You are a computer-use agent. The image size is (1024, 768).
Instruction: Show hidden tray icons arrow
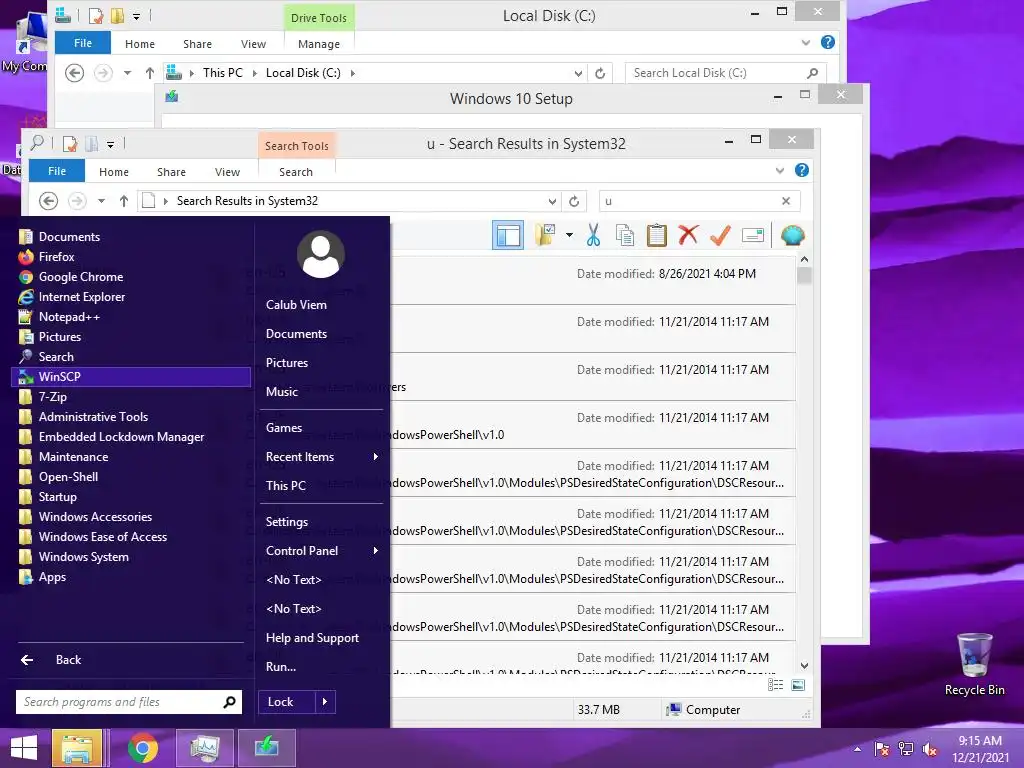pyautogui.click(x=857, y=749)
